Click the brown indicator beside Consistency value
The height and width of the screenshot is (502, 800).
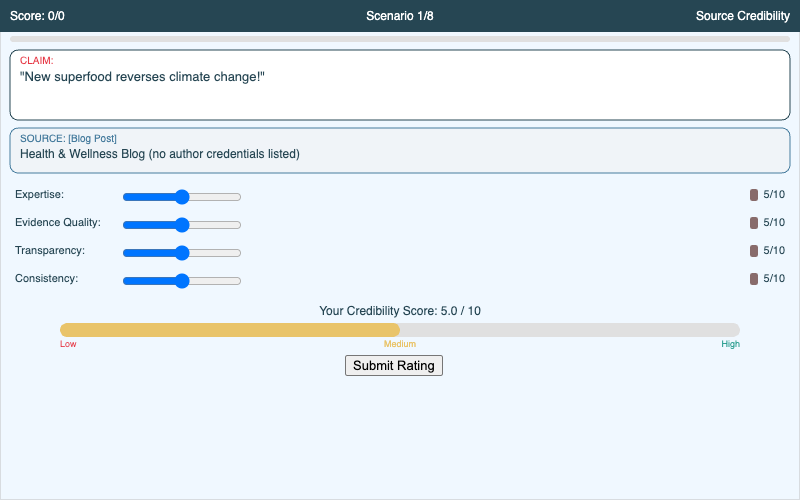pyautogui.click(x=754, y=279)
